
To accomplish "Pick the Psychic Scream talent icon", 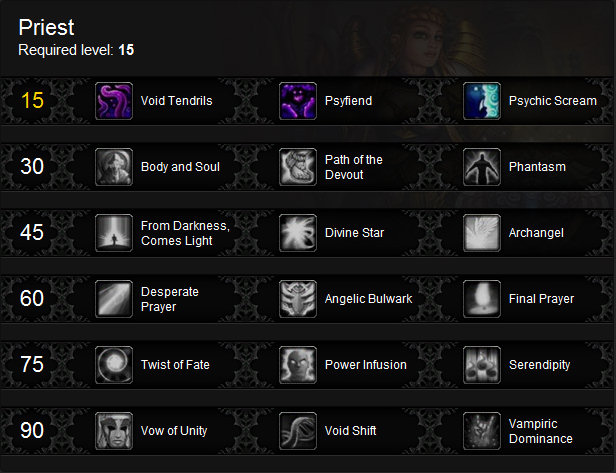I will [482, 101].
